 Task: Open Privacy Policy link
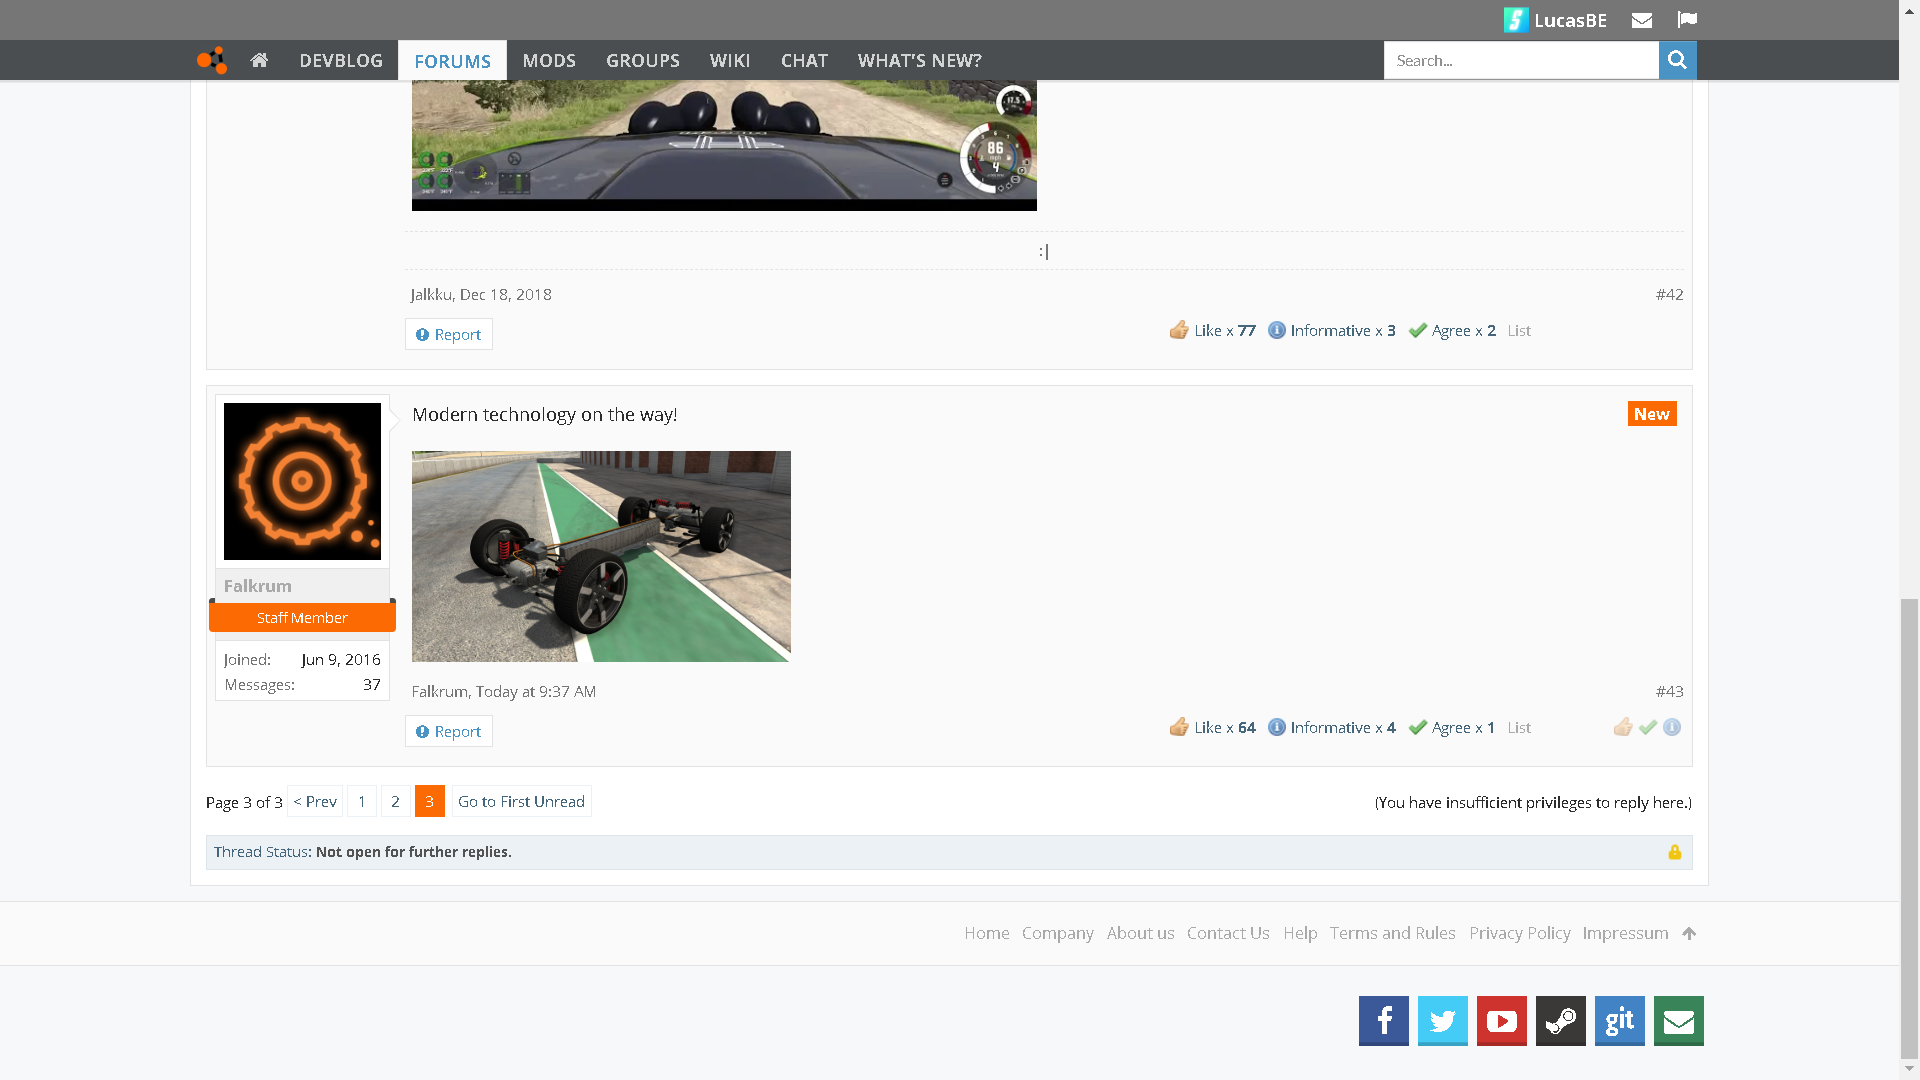1519,933
